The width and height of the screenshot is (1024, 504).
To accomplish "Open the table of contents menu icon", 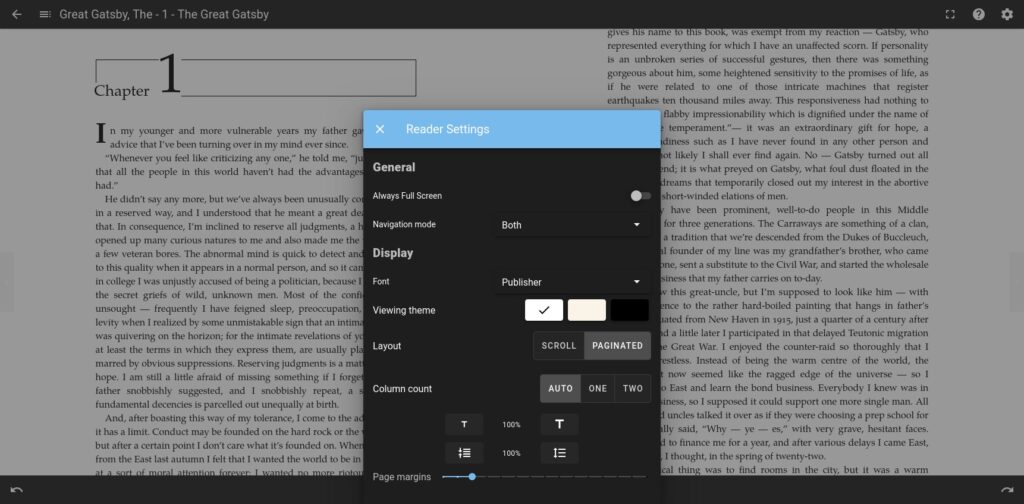I will click(45, 14).
